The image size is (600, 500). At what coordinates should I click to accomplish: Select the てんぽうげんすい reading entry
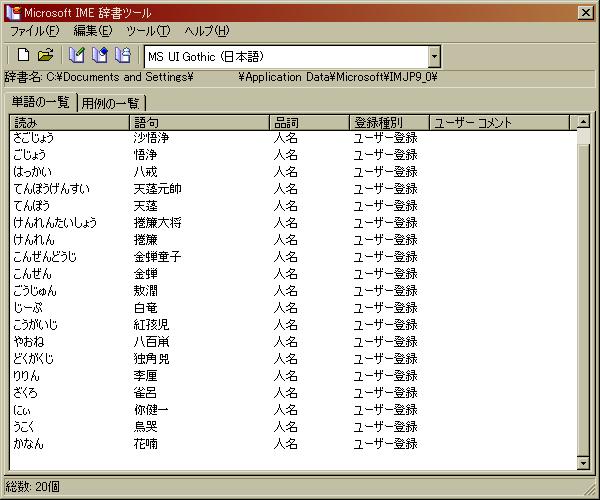click(52, 189)
